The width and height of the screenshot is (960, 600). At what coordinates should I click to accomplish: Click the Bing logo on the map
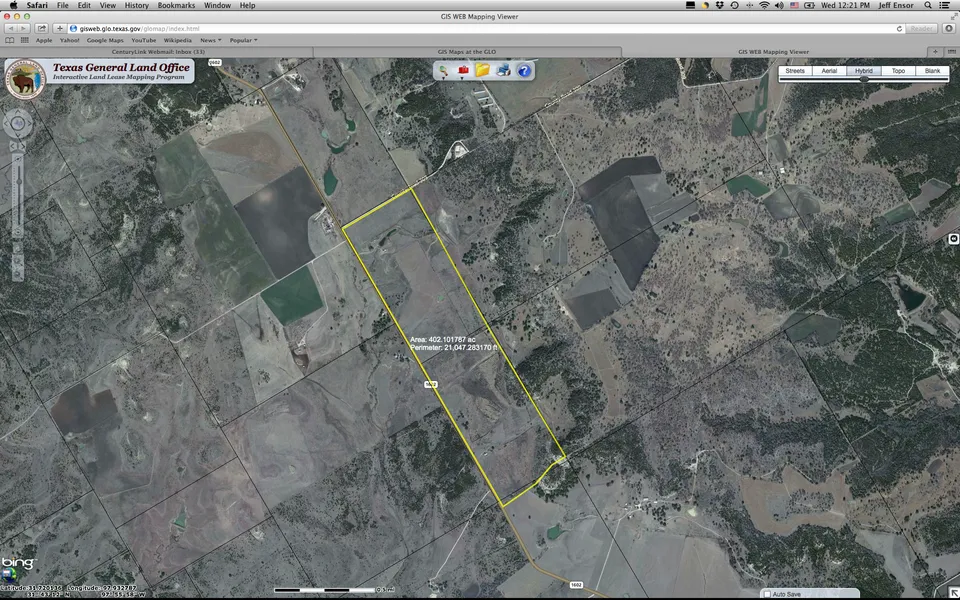pyautogui.click(x=17, y=568)
